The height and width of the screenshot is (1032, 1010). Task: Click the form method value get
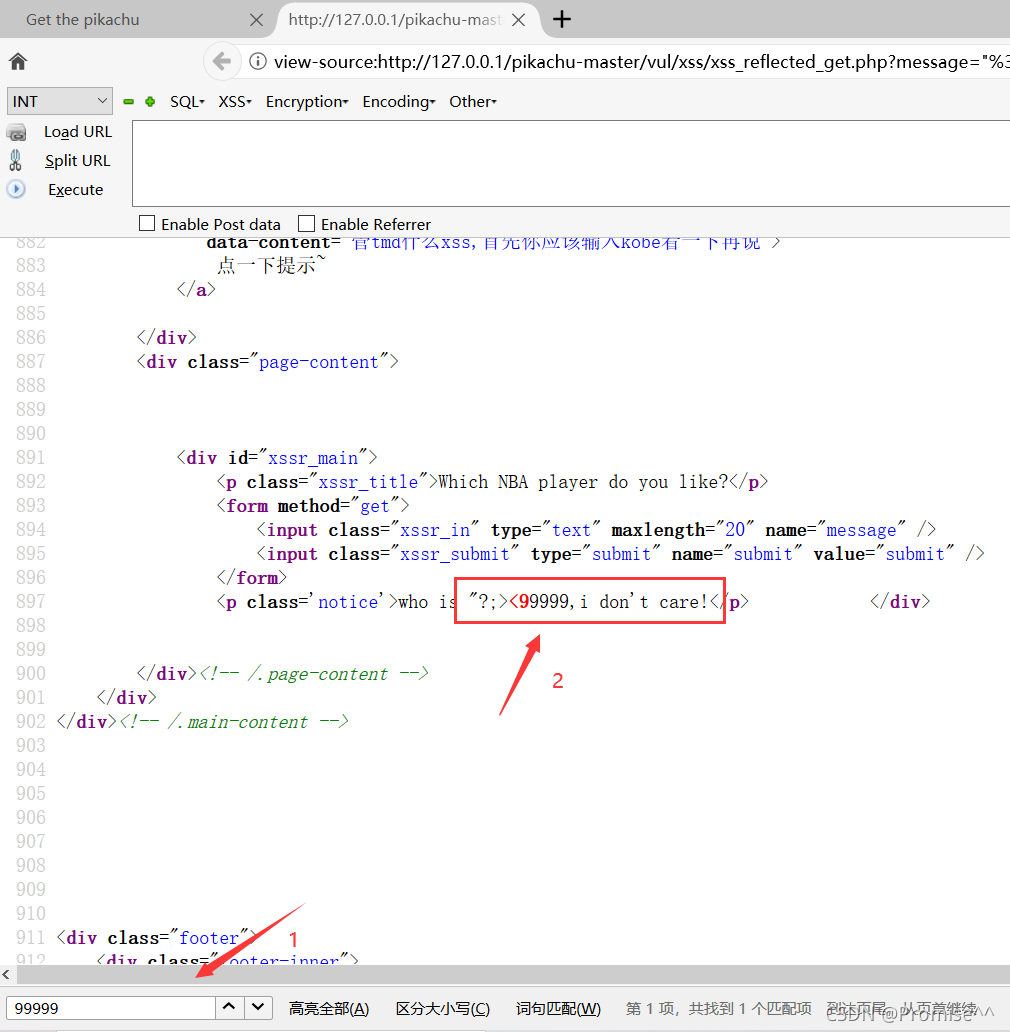pyautogui.click(x=375, y=506)
